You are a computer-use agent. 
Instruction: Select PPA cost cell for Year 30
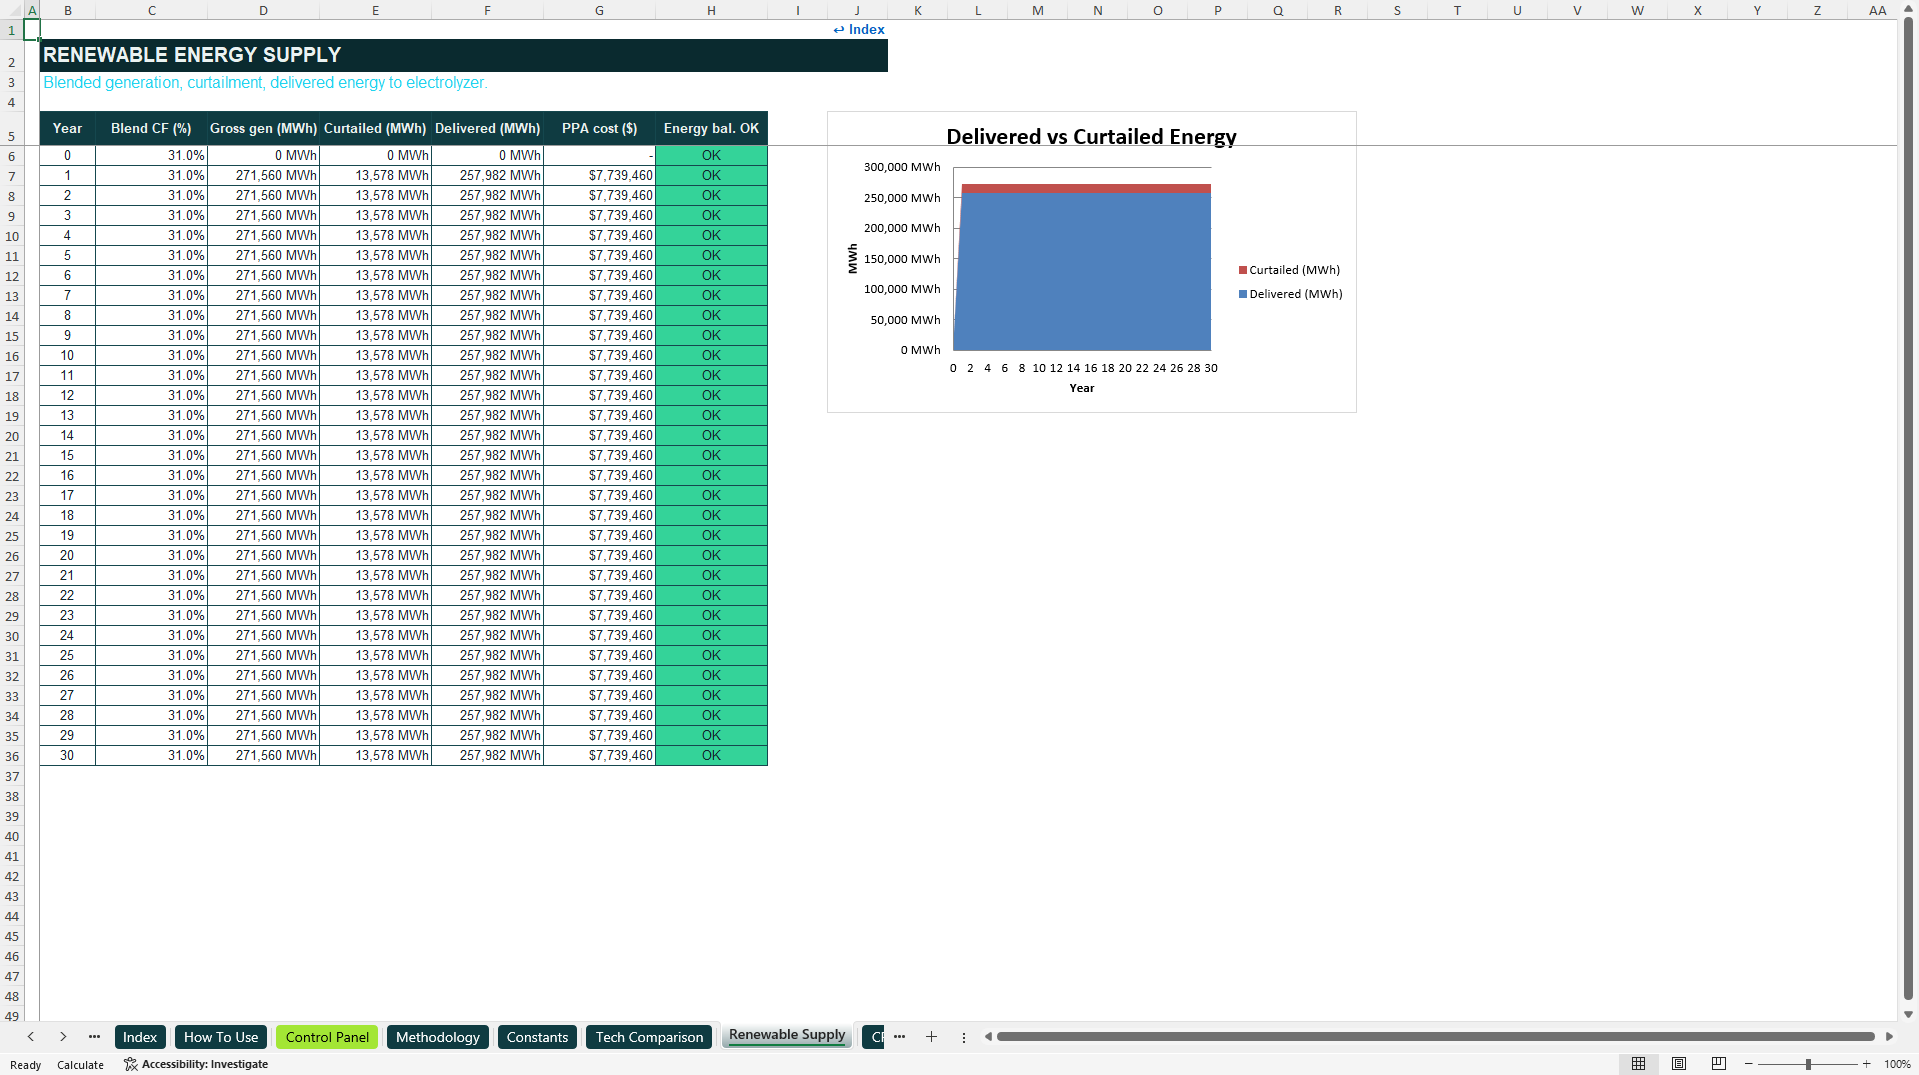point(599,756)
